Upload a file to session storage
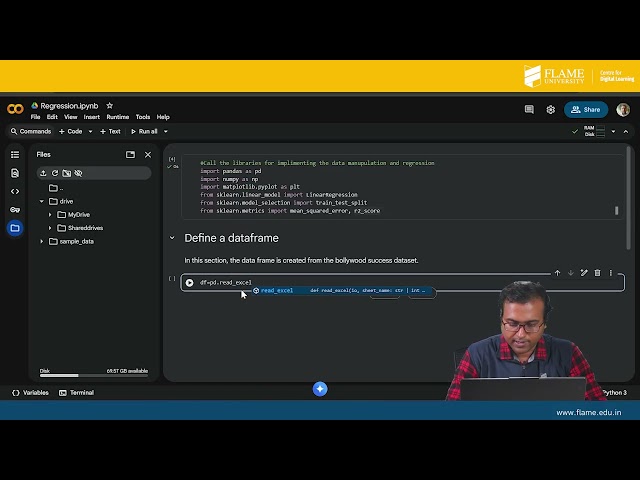640x480 pixels. point(43,173)
